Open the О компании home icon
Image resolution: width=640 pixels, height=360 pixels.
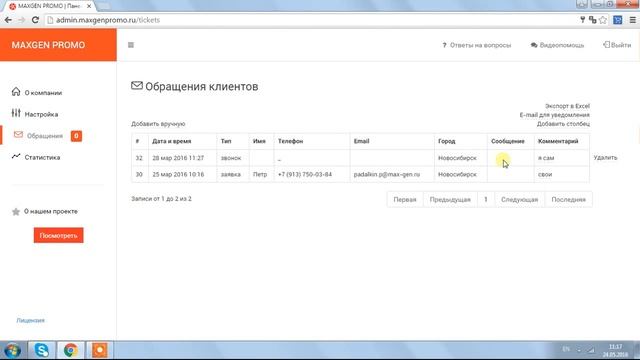tap(16, 91)
